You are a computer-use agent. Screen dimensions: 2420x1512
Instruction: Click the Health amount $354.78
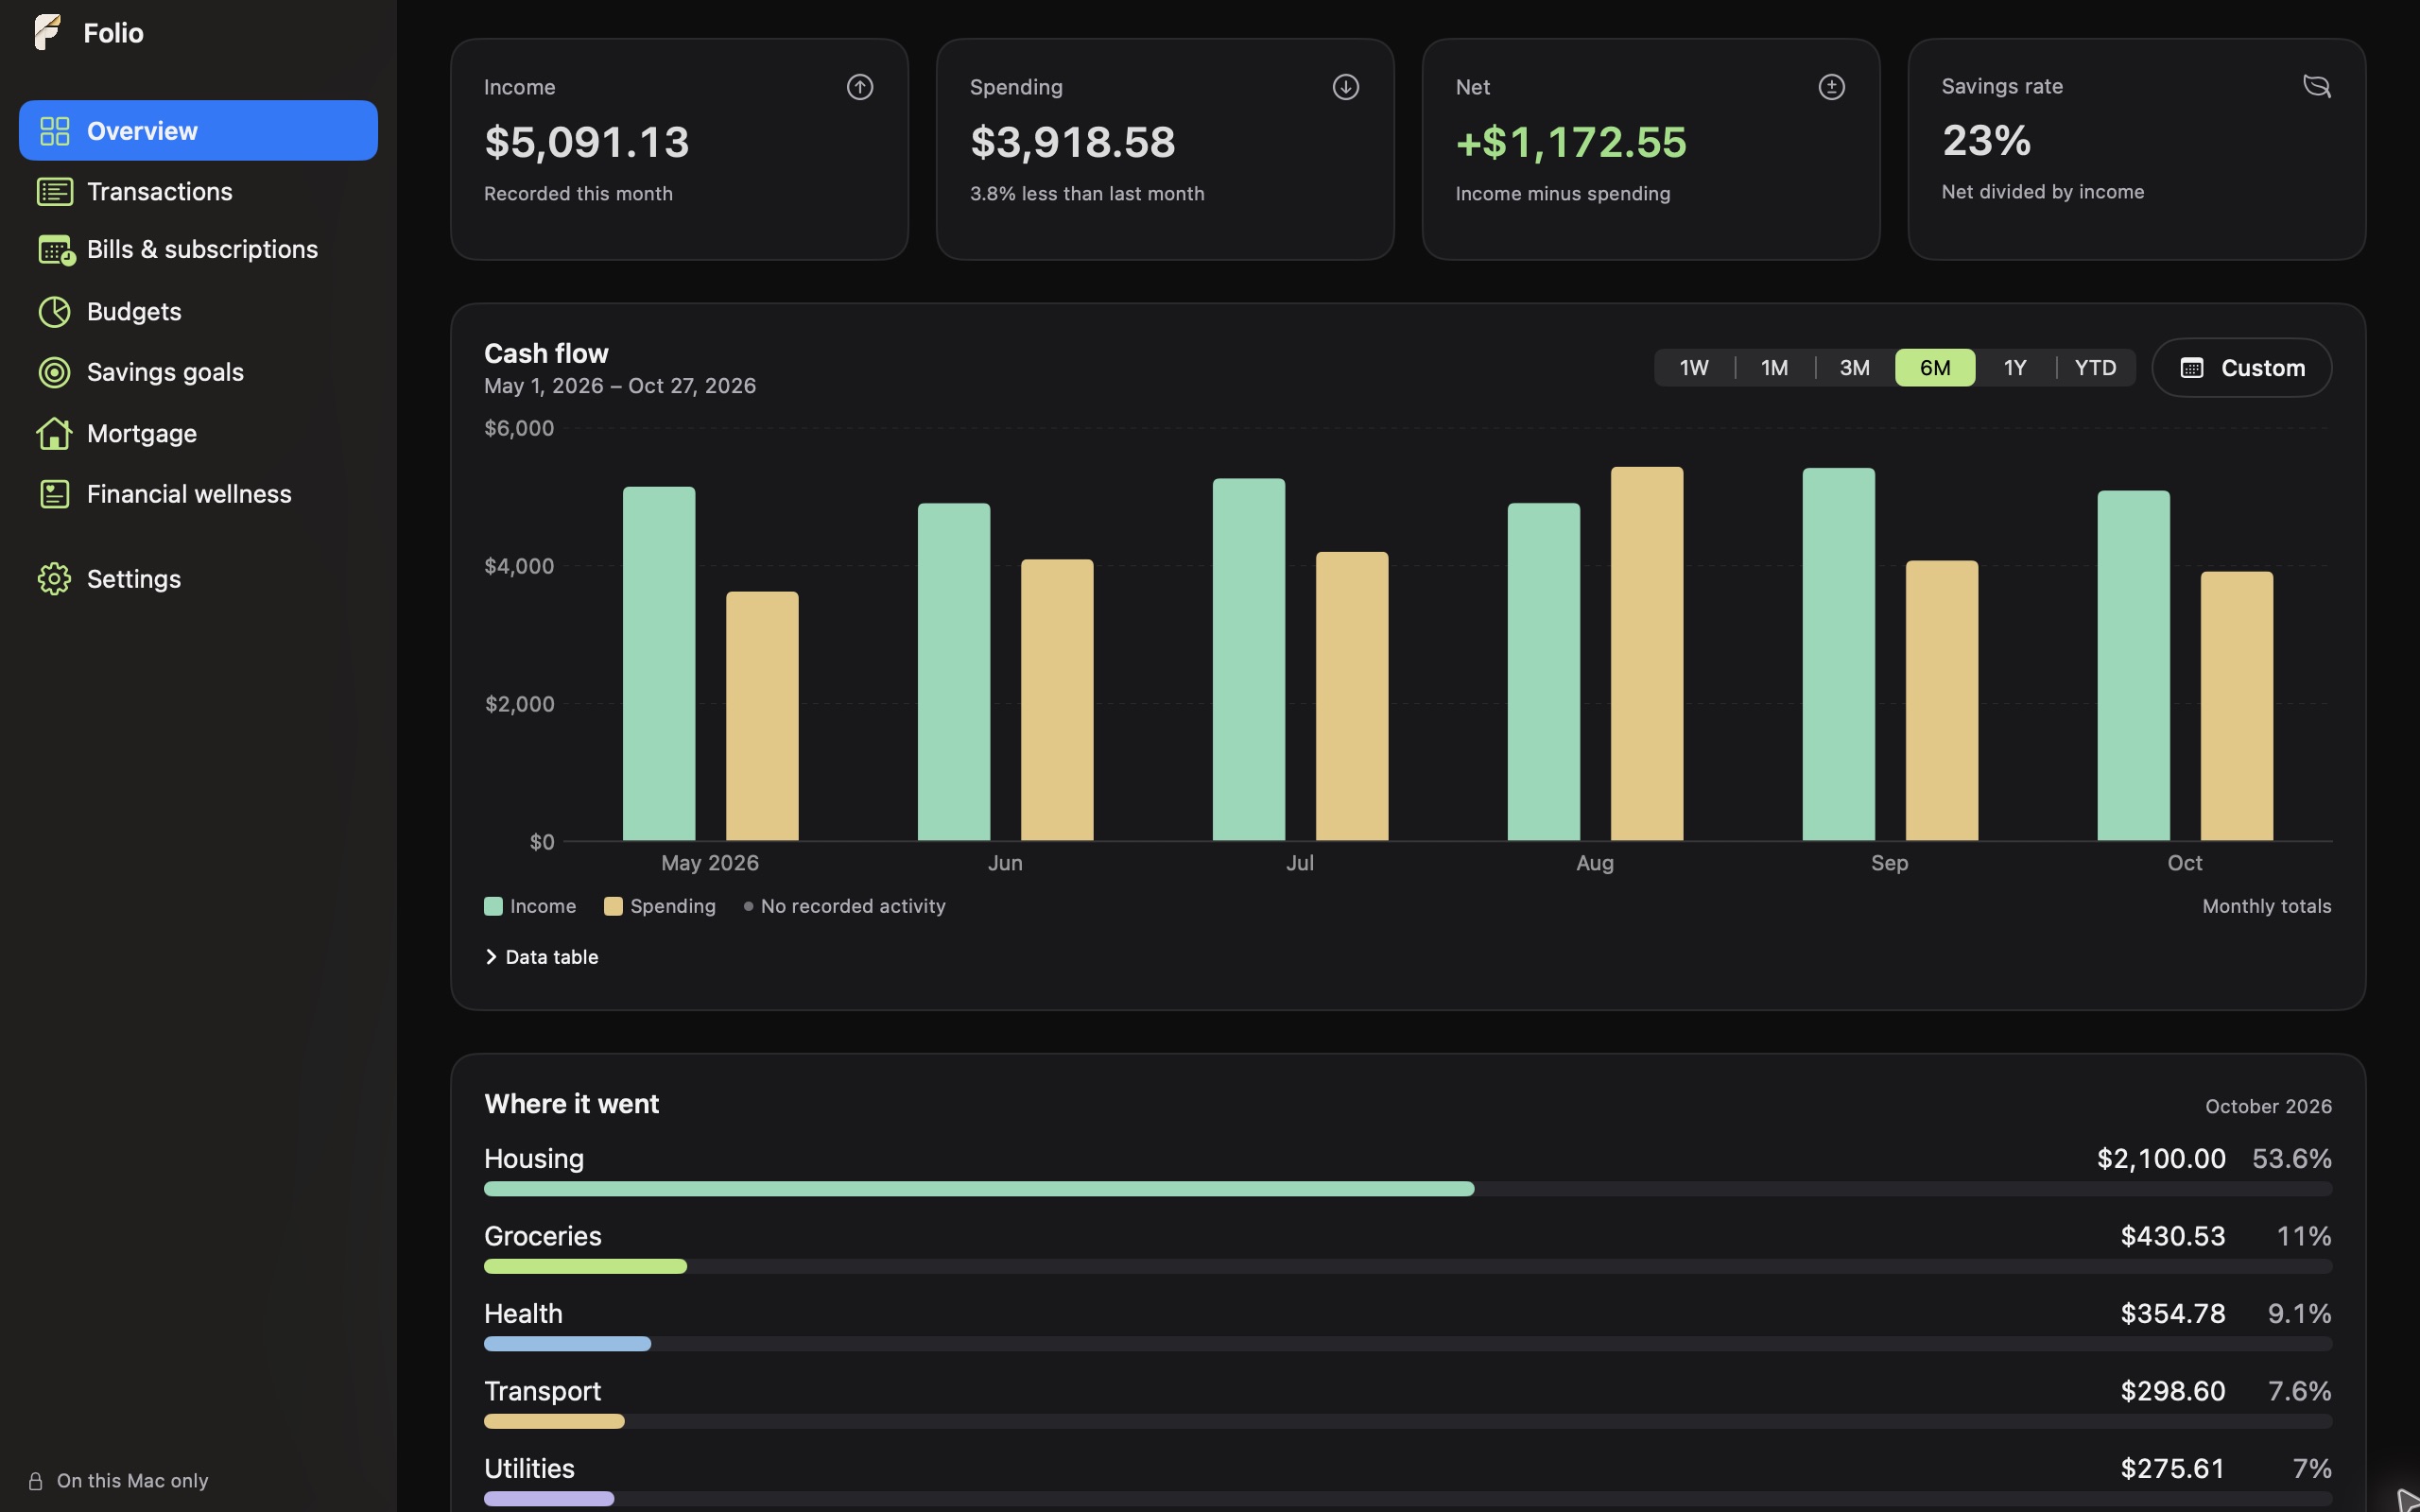pos(2173,1313)
